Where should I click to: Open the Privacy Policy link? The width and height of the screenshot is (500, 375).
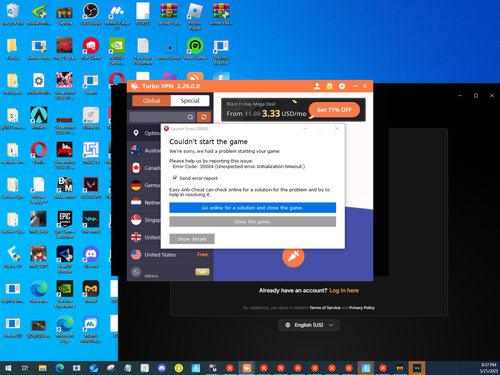[x=362, y=308]
